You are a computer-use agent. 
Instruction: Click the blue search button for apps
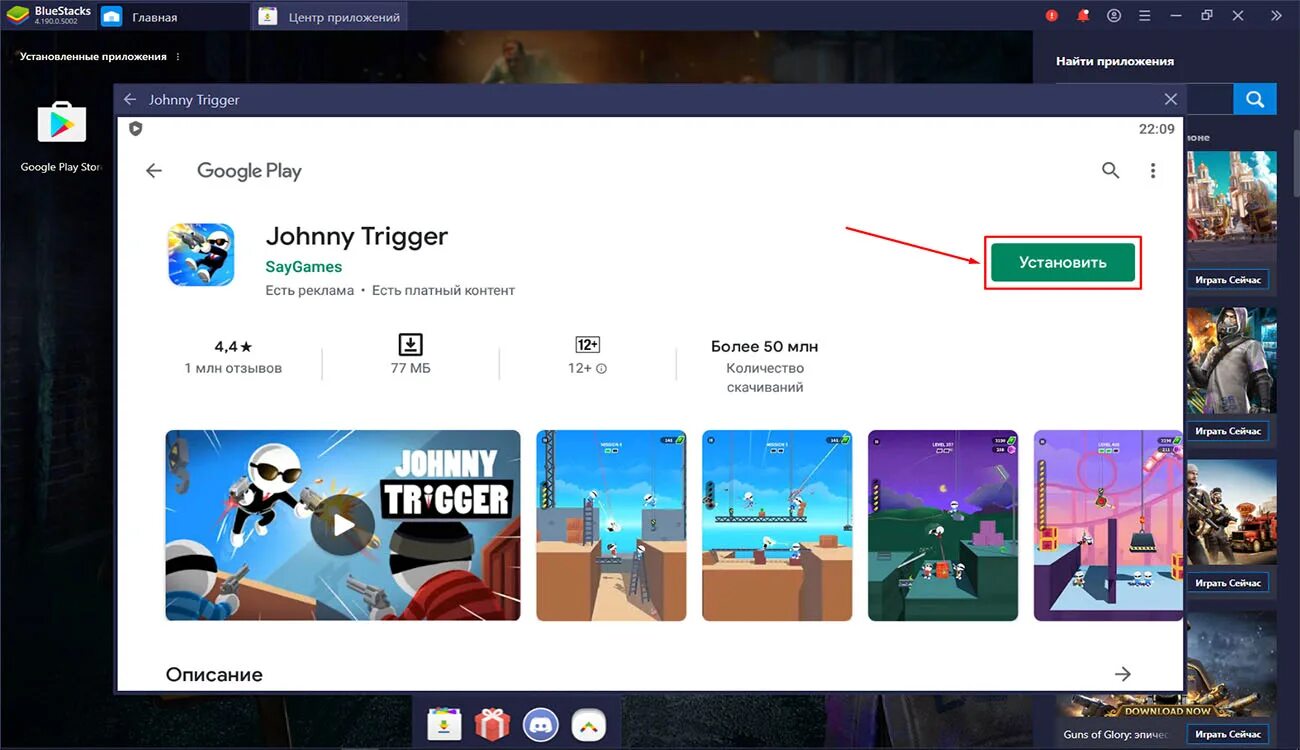click(x=1255, y=99)
